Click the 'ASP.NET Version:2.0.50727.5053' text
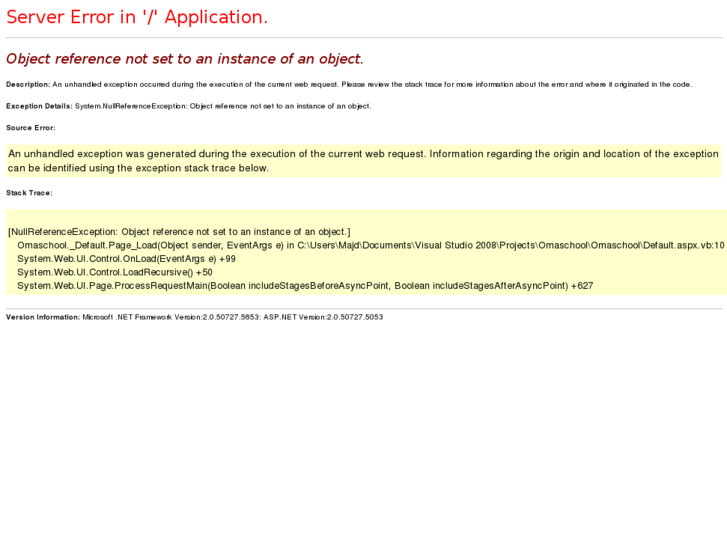This screenshot has height=545, width=727. 323,317
